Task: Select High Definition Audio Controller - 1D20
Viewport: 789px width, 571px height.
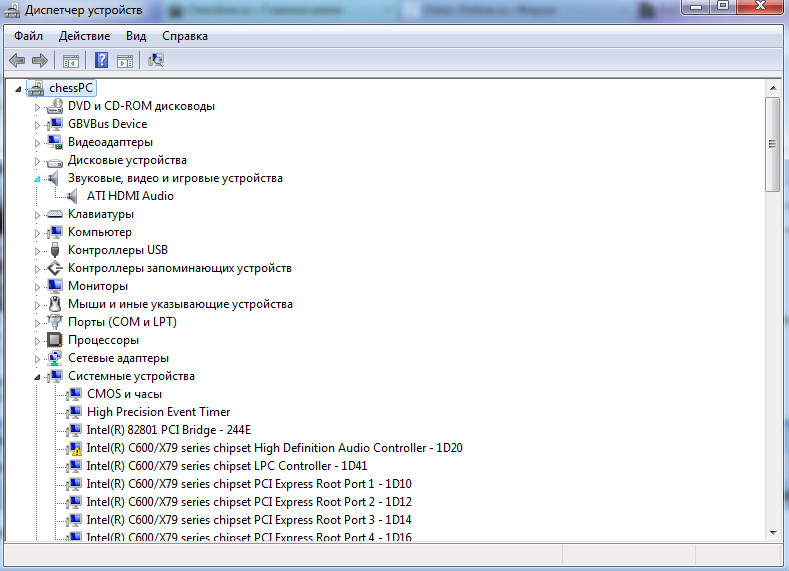Action: 274,448
